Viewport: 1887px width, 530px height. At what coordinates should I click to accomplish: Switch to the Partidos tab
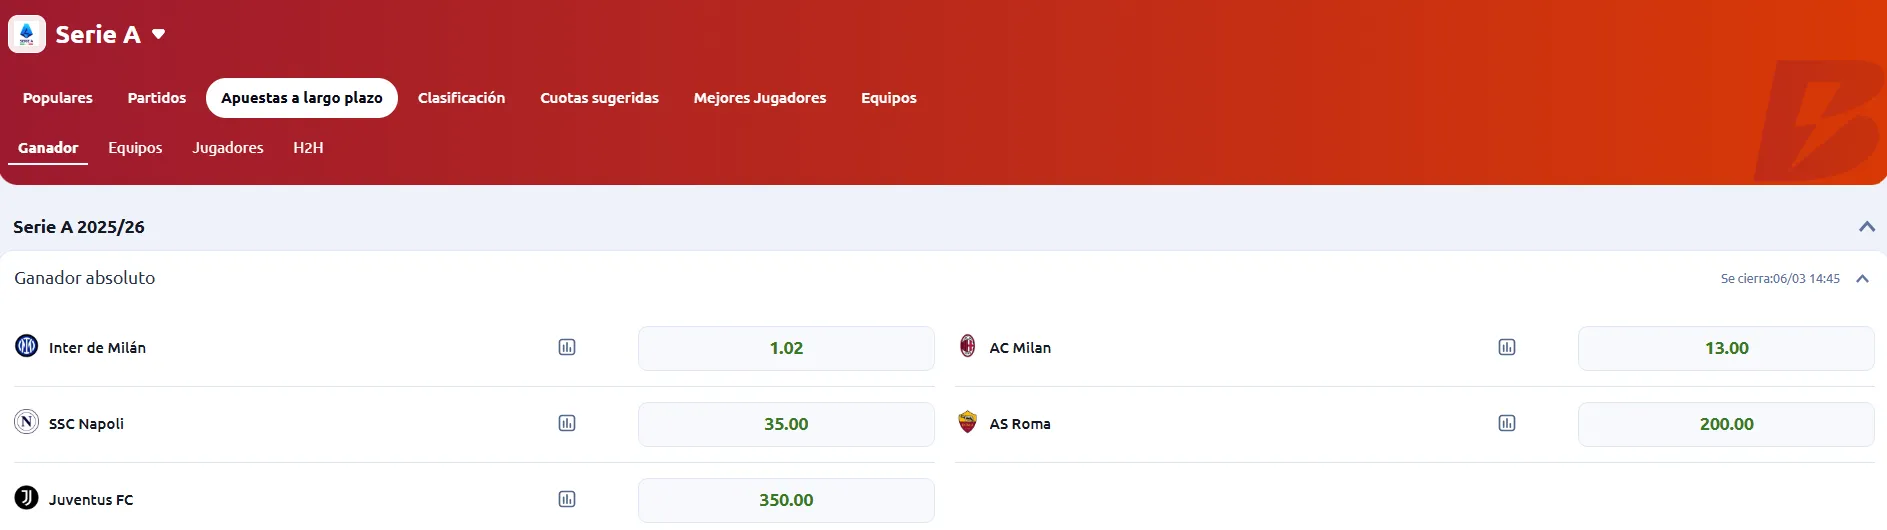(157, 98)
